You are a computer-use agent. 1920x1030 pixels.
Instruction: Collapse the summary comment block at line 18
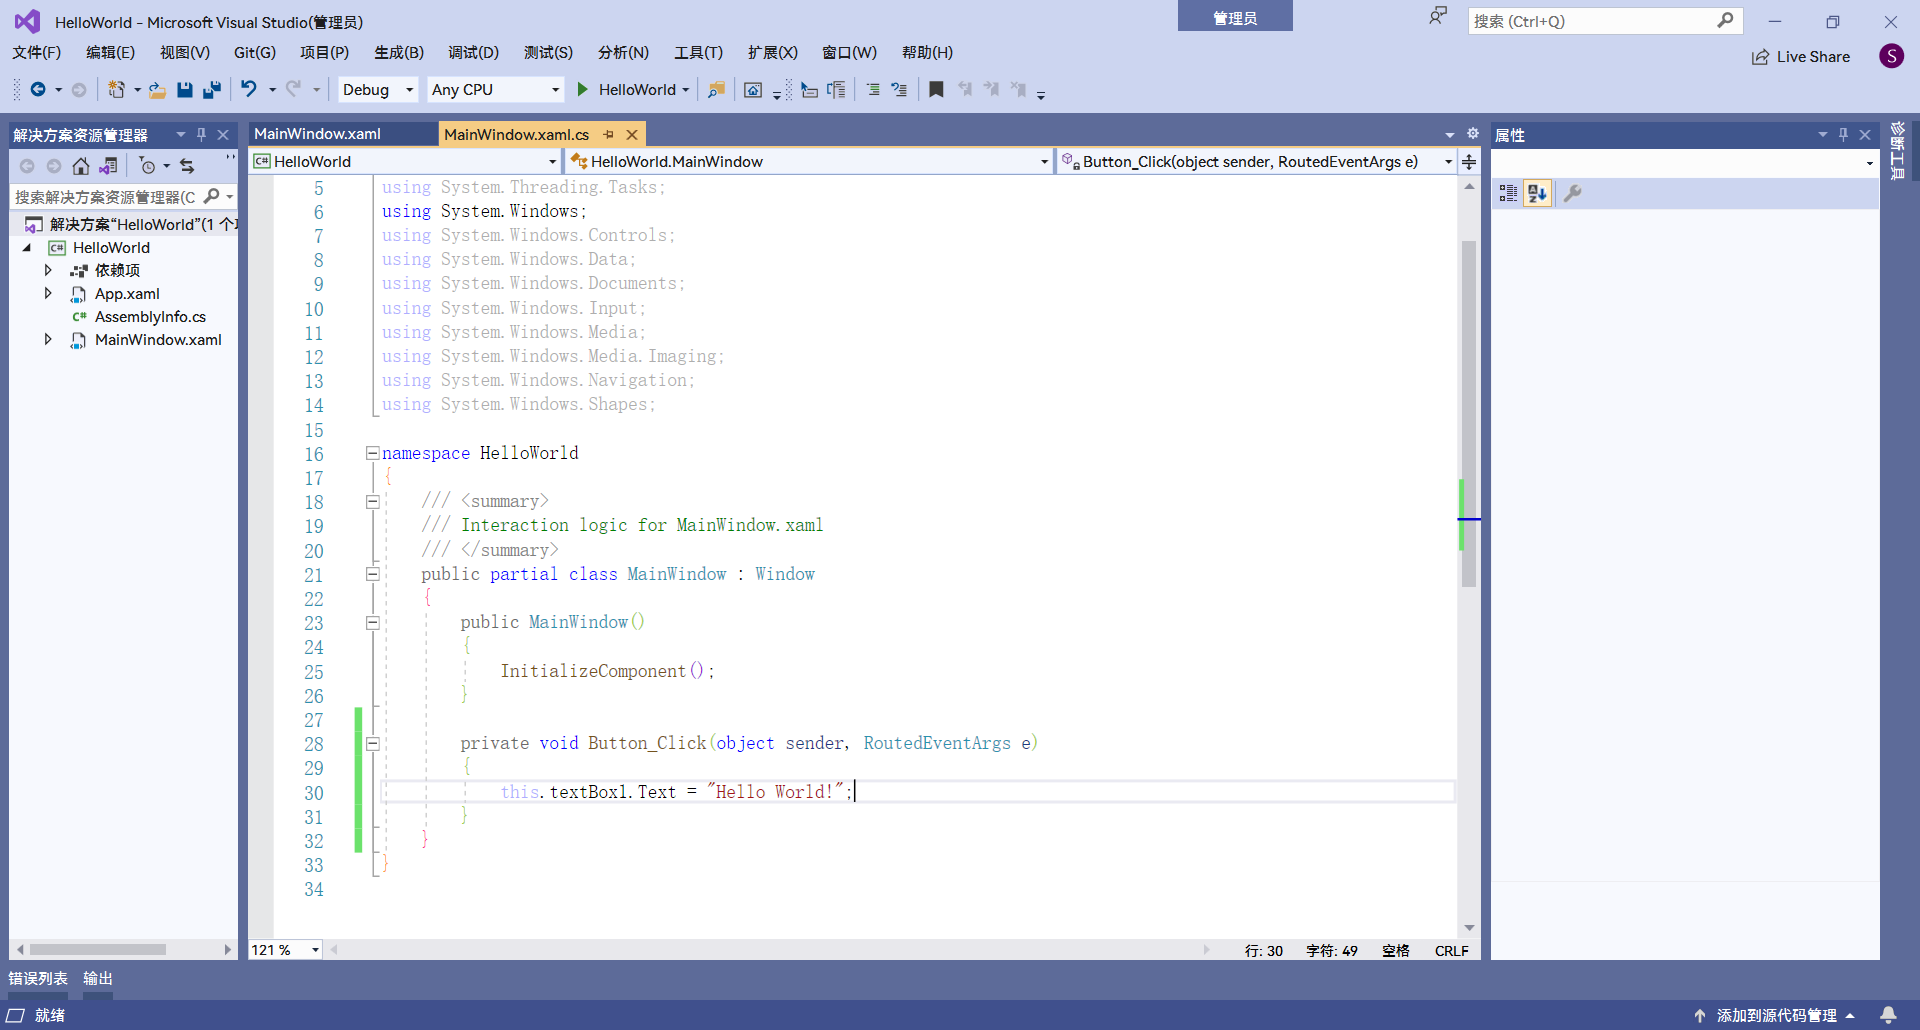click(x=372, y=502)
